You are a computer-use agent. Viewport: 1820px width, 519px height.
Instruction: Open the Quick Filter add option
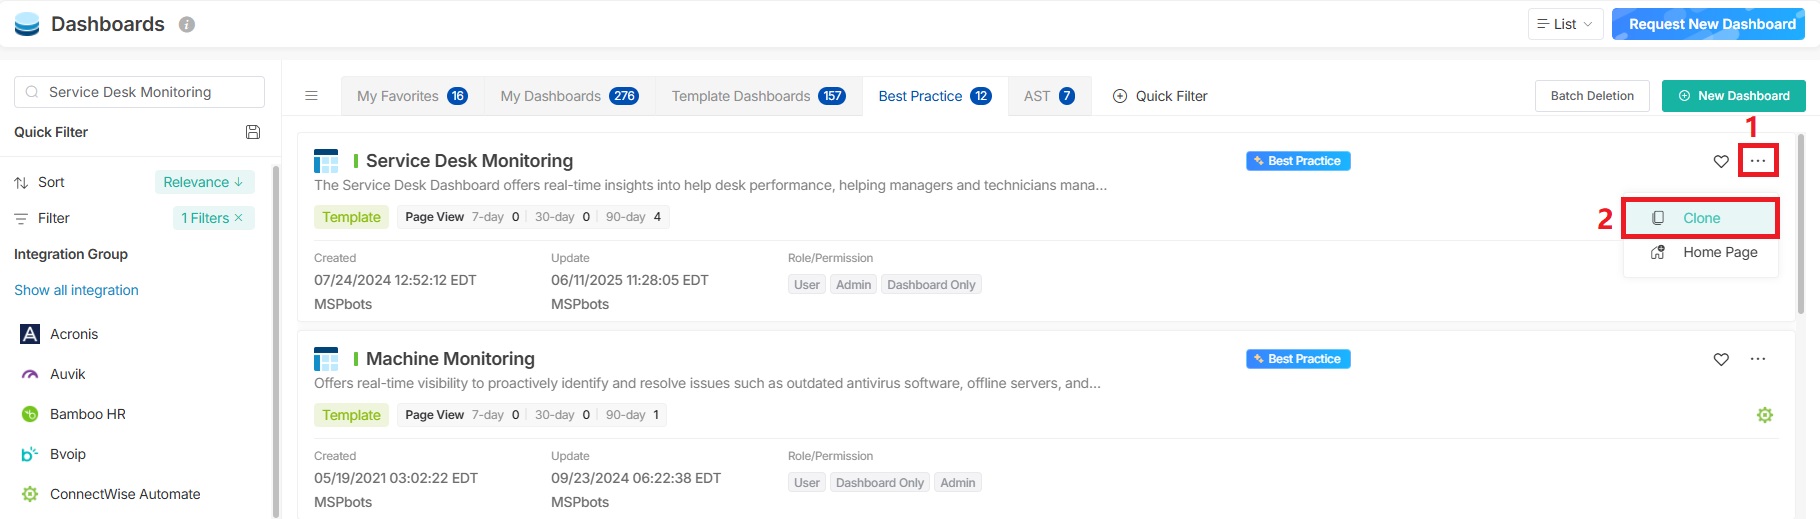coord(1160,96)
